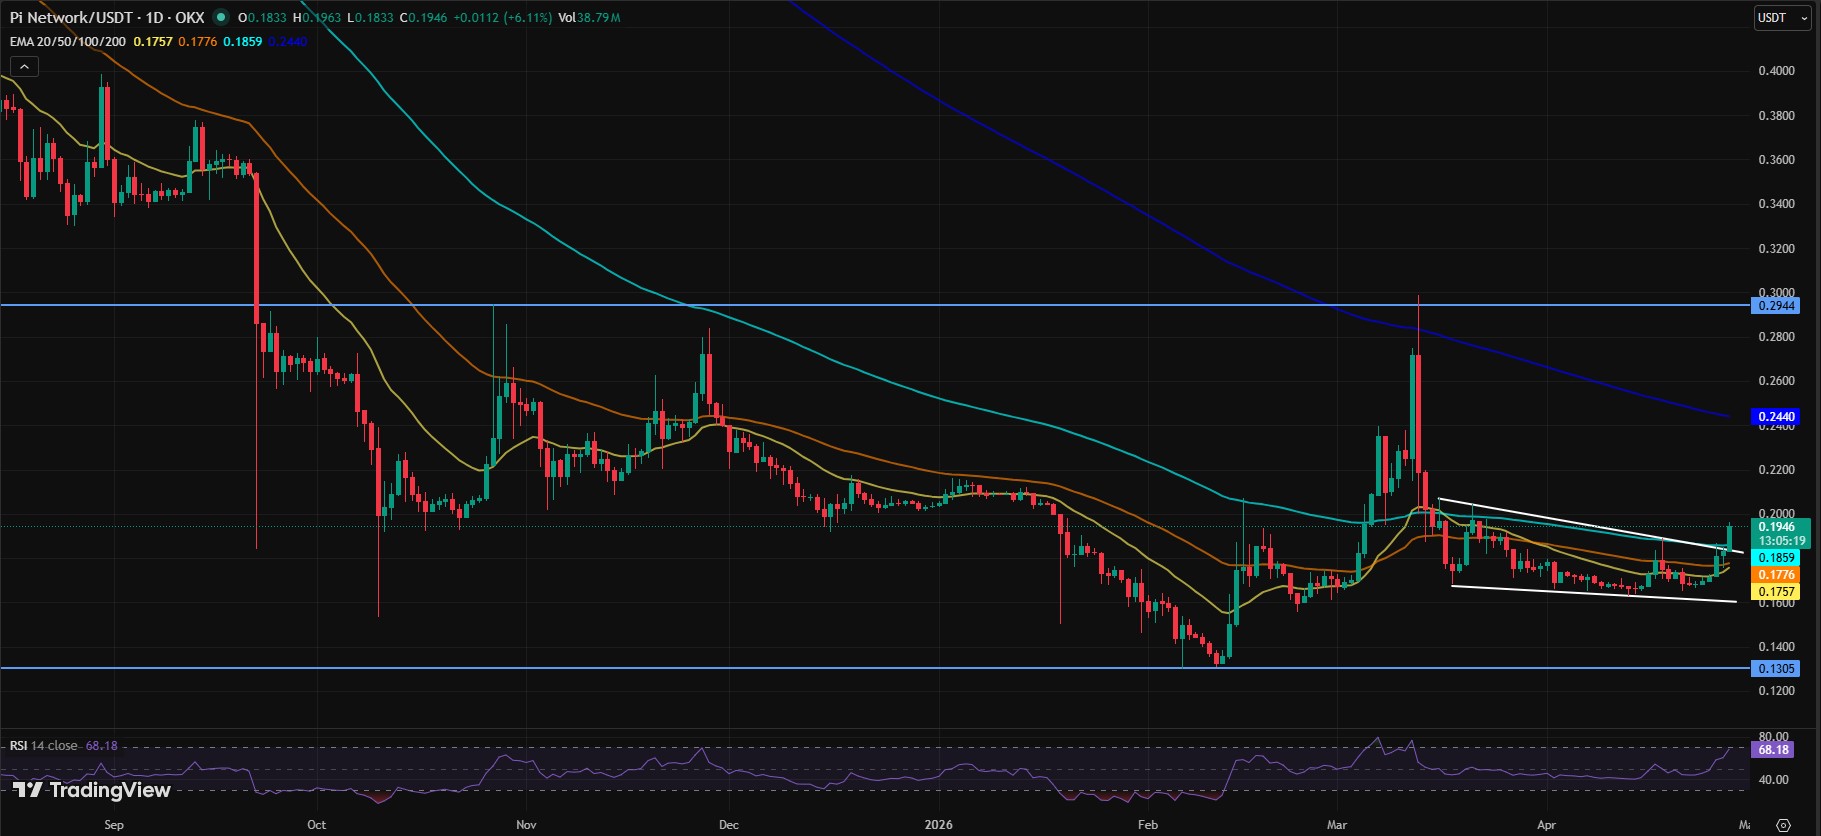Click the EMA 20 value 0.1757 in legend
The width and height of the screenshot is (1821, 836).
(x=153, y=41)
